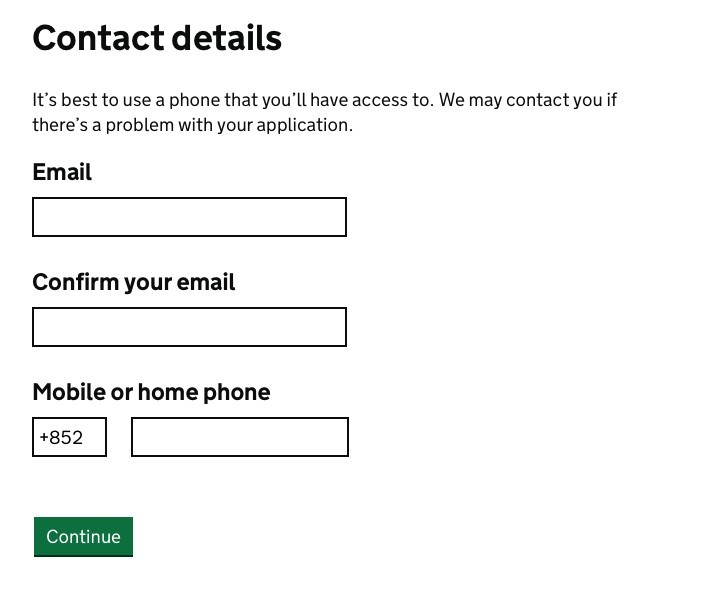Click the text 'We may contact you if'

tap(529, 100)
